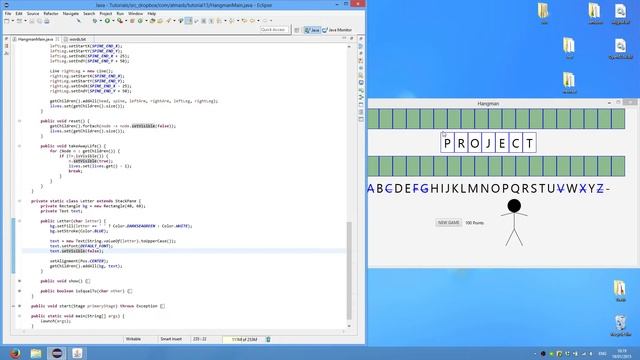Click into the Quick Access field

[274, 30]
